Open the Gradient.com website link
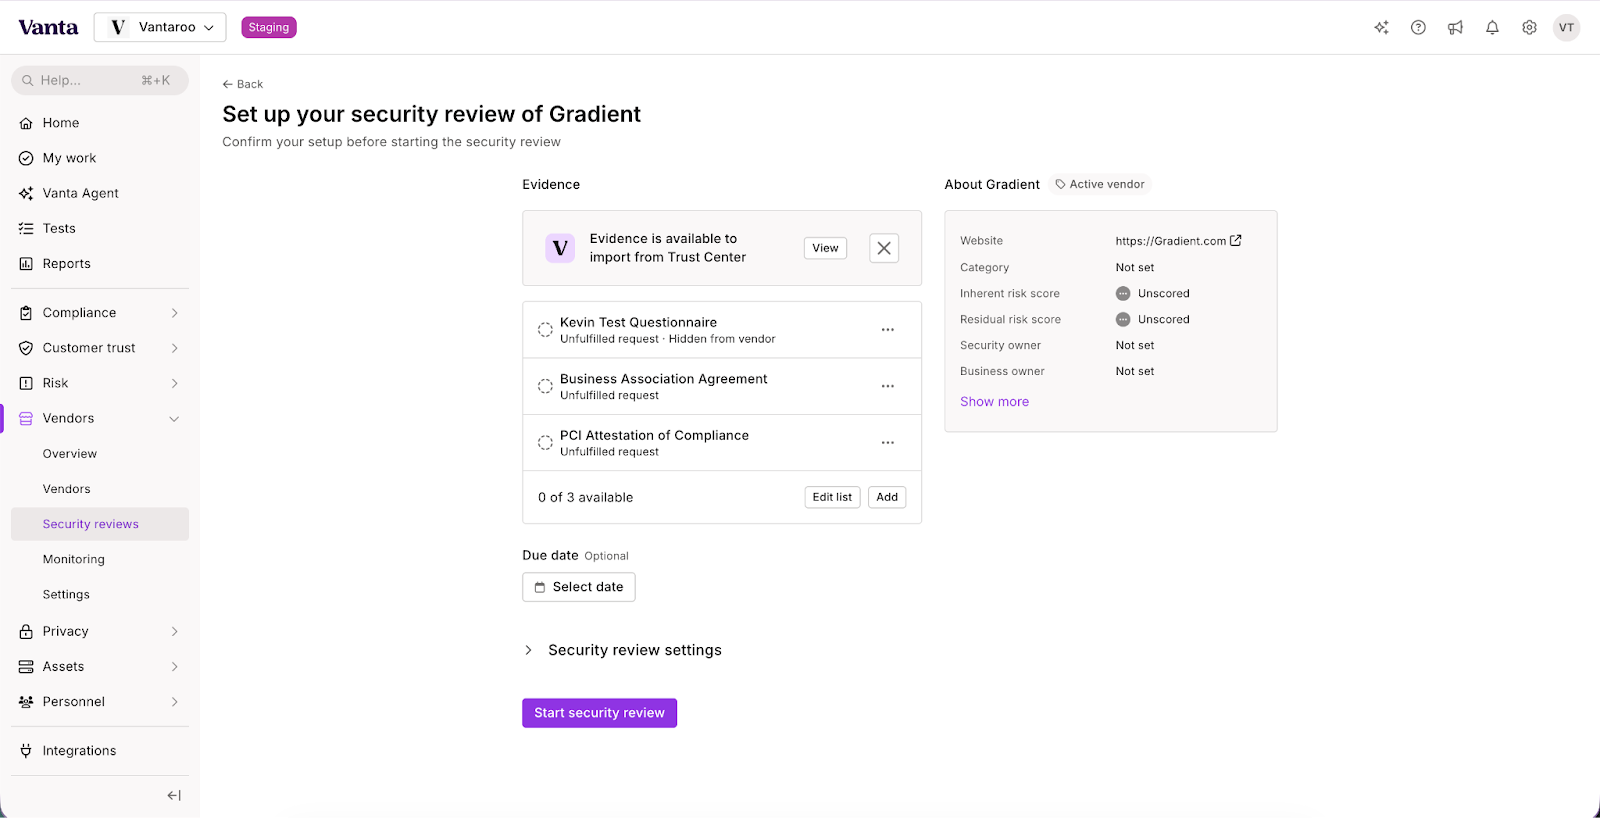Viewport: 1600px width, 818px height. coord(1178,241)
